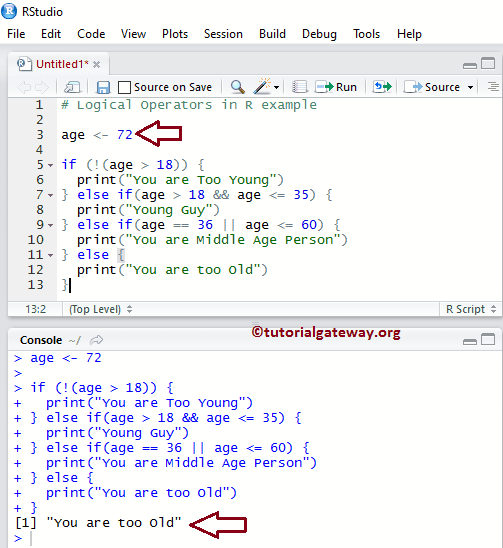503x548 pixels.
Task: Open the Tools menu
Action: click(366, 34)
